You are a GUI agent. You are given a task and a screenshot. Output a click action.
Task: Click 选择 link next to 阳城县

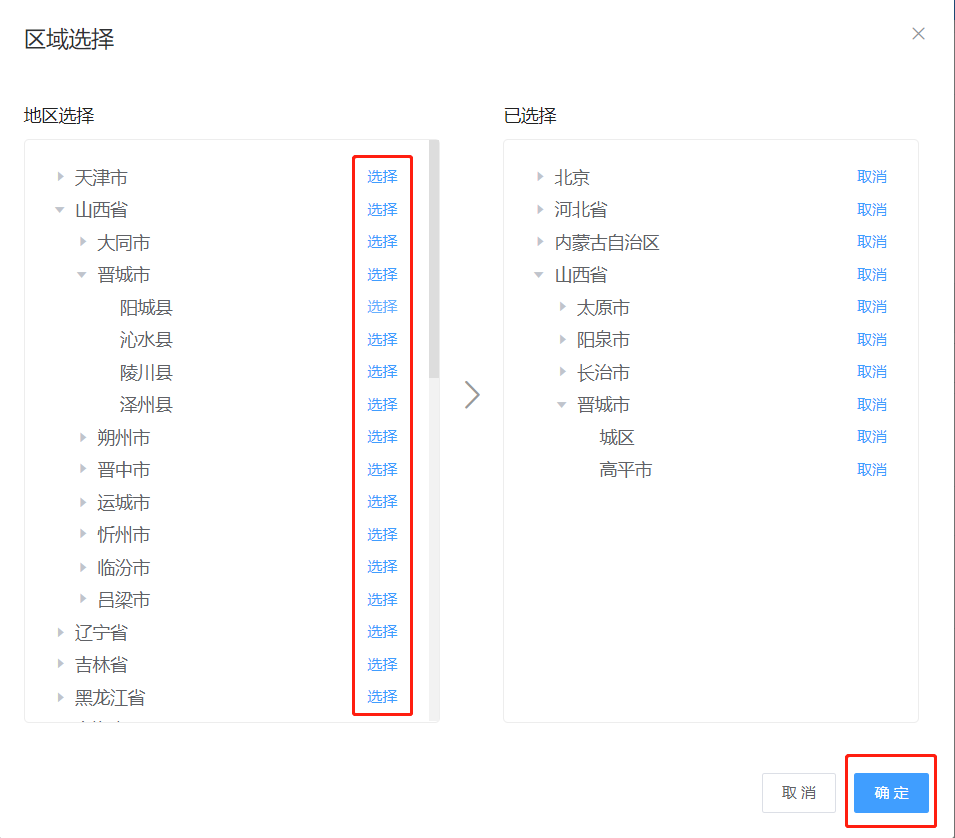[x=382, y=307]
